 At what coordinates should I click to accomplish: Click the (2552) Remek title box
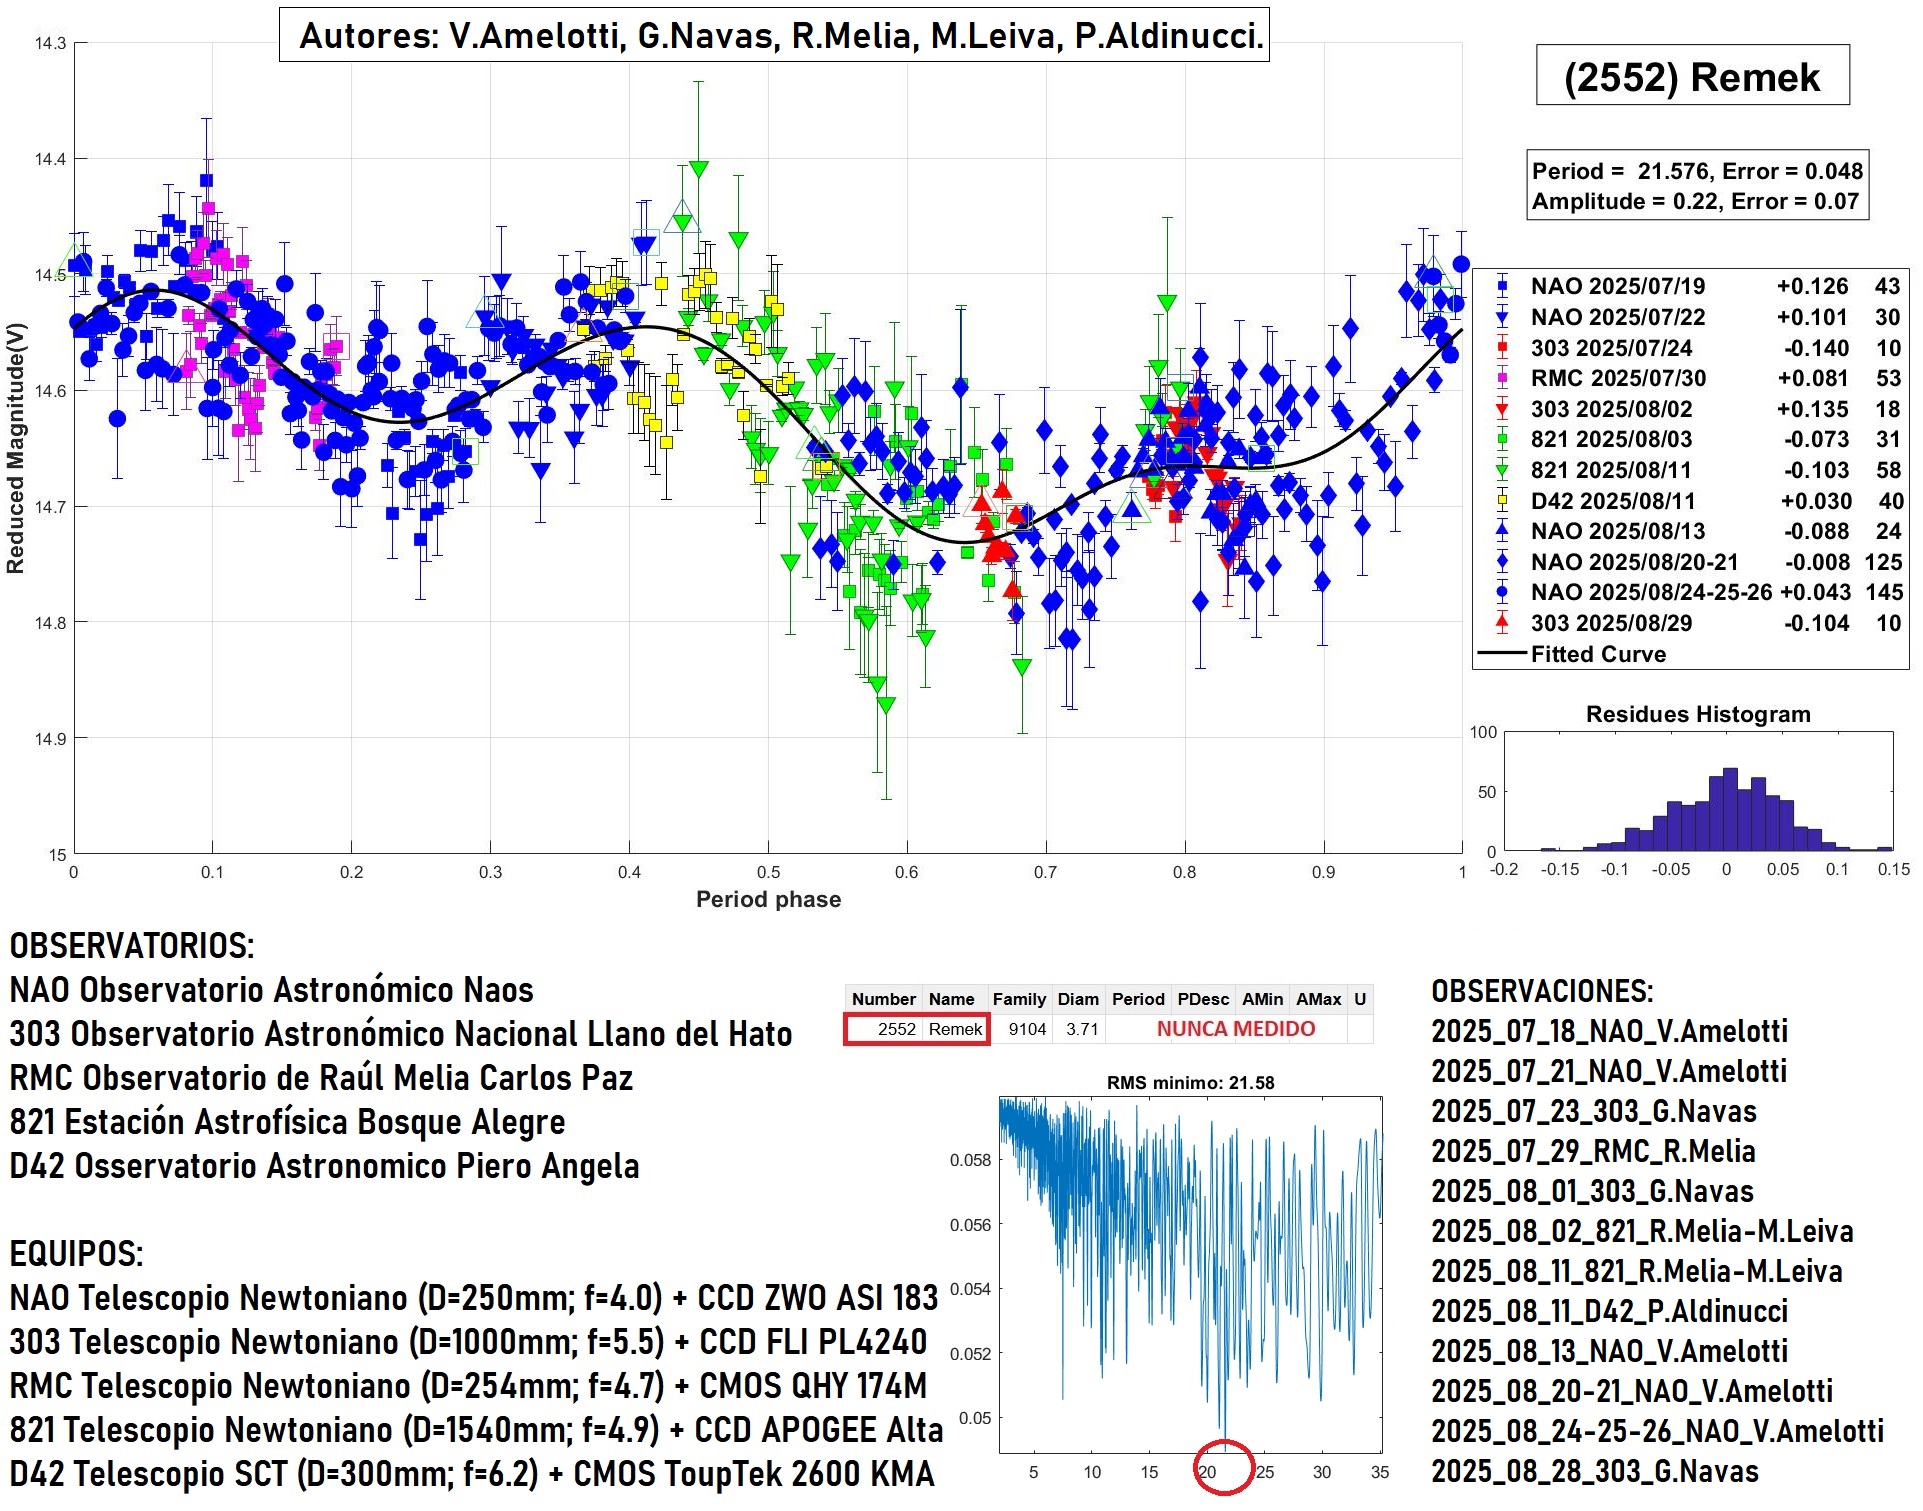[x=1692, y=76]
